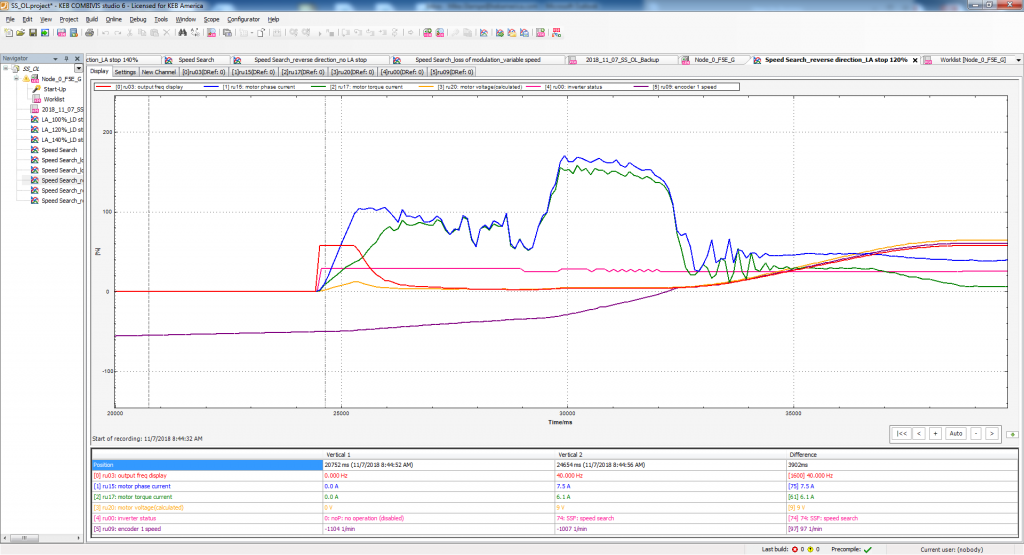Click the Auto scale button
The width and height of the screenshot is (1024, 555).
(955, 434)
